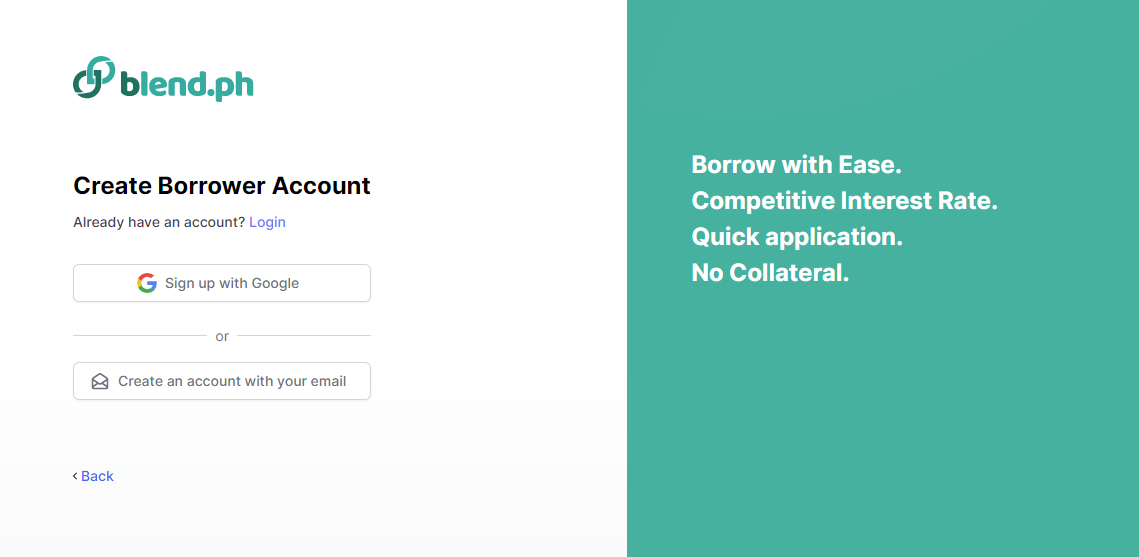The height and width of the screenshot is (557, 1139).
Task: Click the 'or' divider label
Action: pyautogui.click(x=222, y=336)
